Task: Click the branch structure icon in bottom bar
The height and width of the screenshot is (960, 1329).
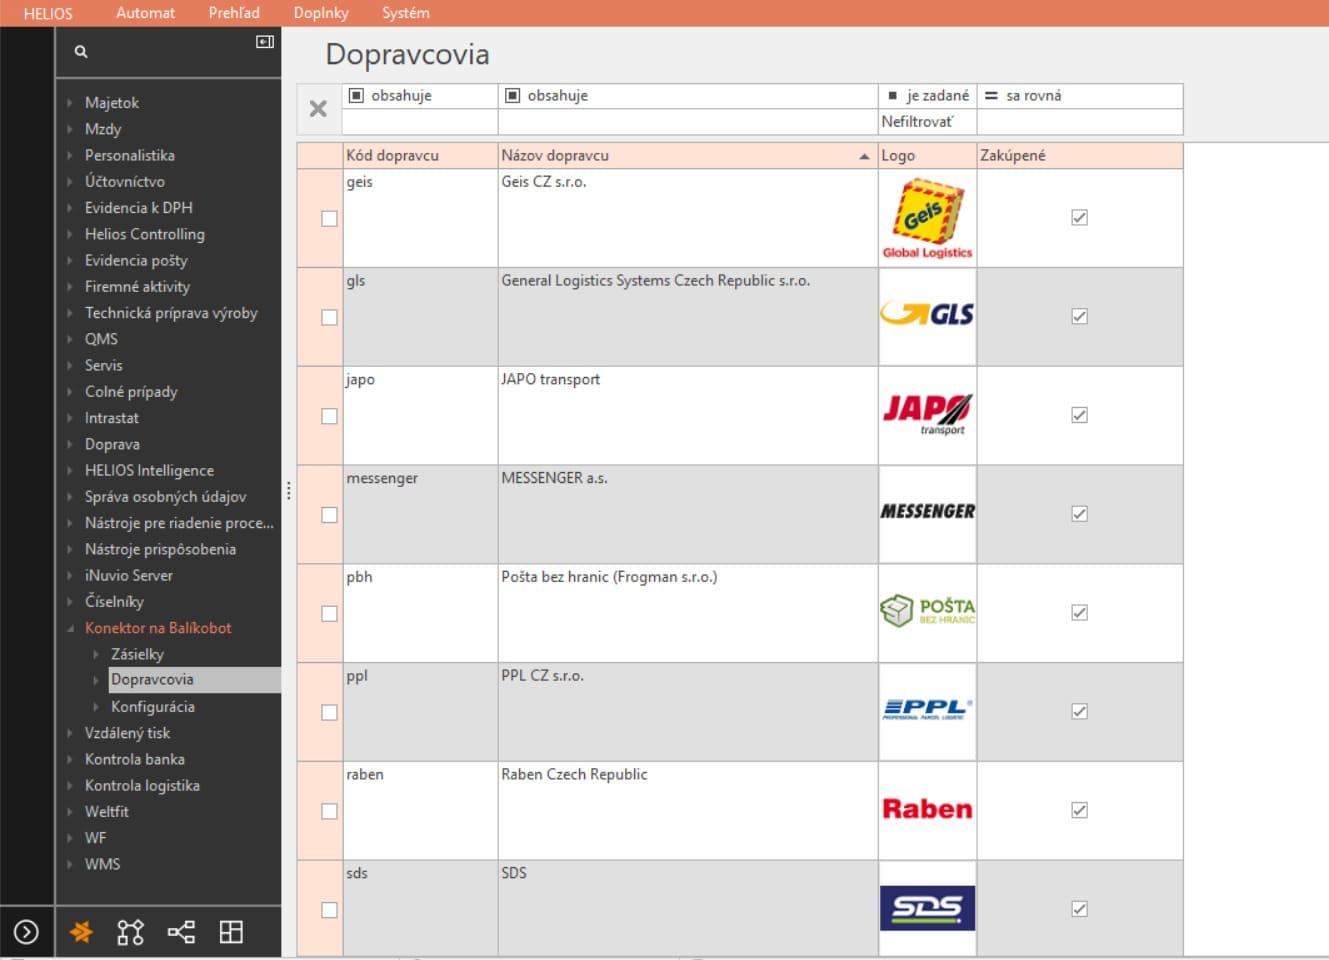Action: 130,932
